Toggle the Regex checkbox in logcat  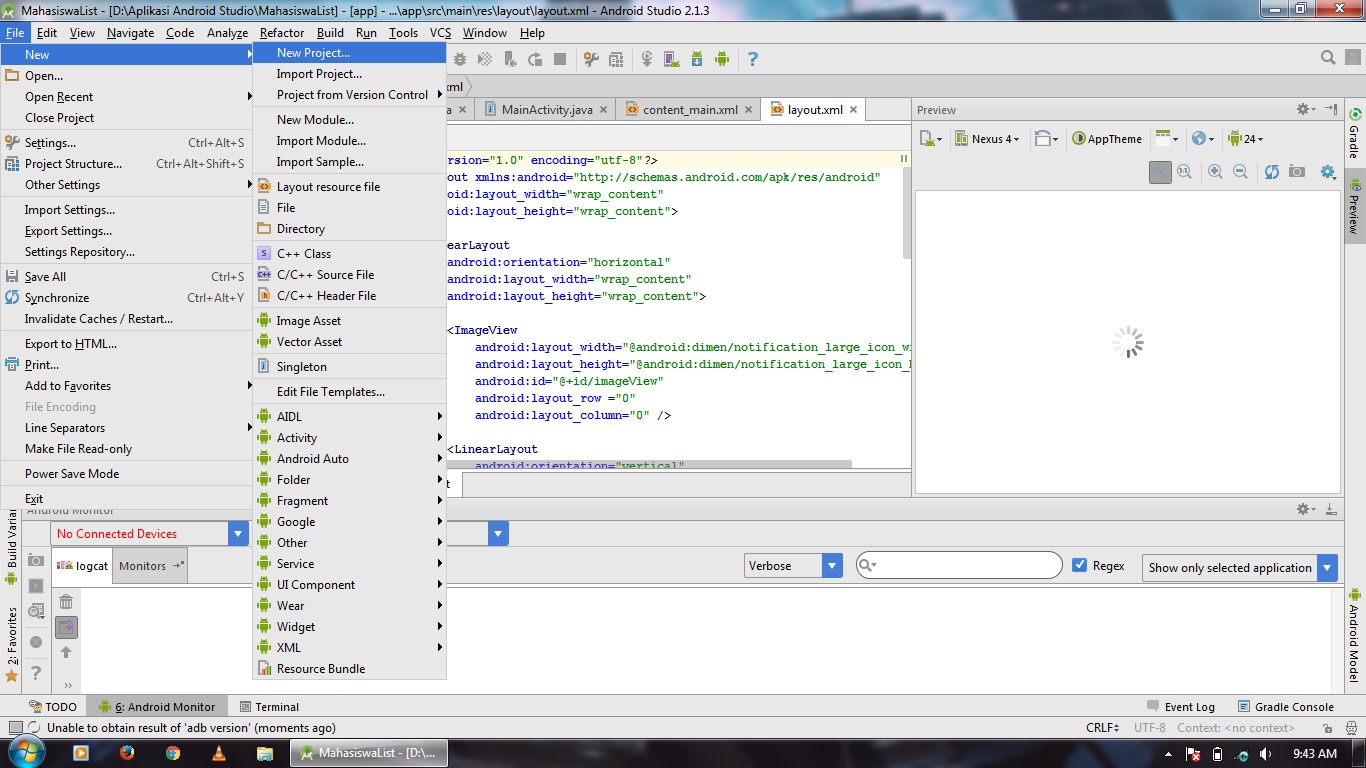(1080, 564)
